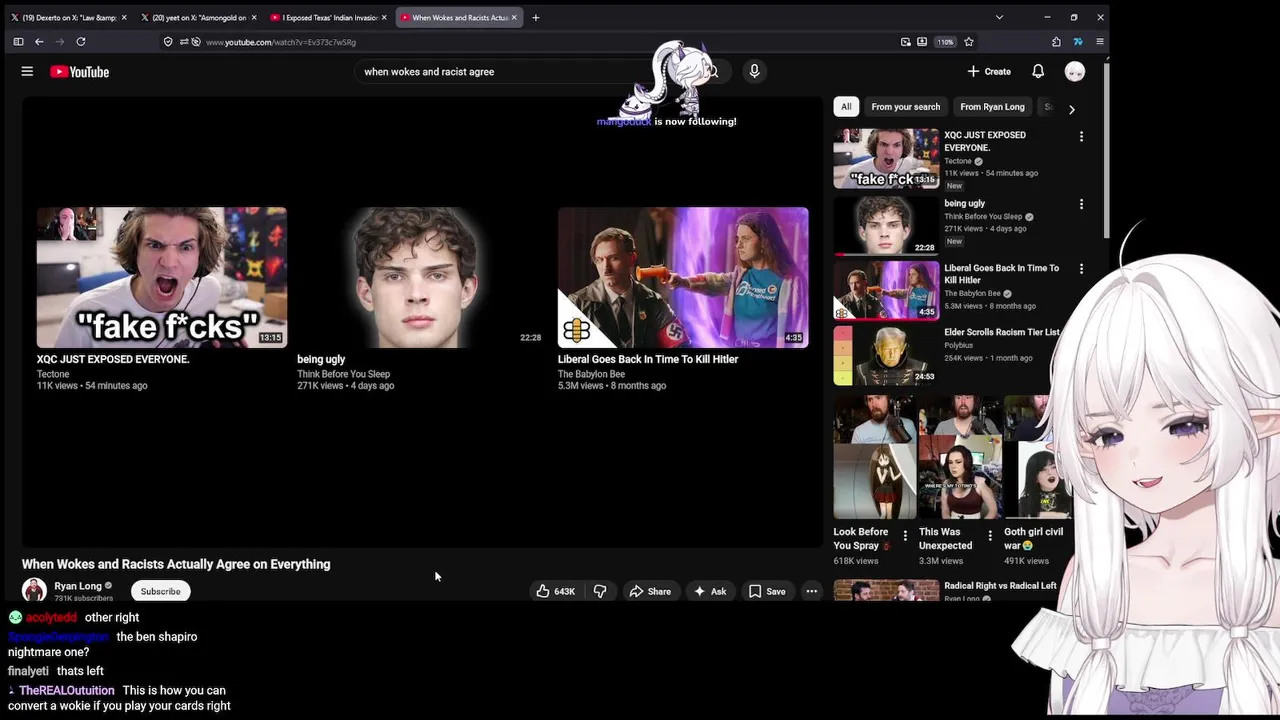This screenshot has height=720, width=1280.
Task: Open endscreen video 'XQC JUST EXPOSED EVERYONE.'
Action: pyautogui.click(x=162, y=277)
